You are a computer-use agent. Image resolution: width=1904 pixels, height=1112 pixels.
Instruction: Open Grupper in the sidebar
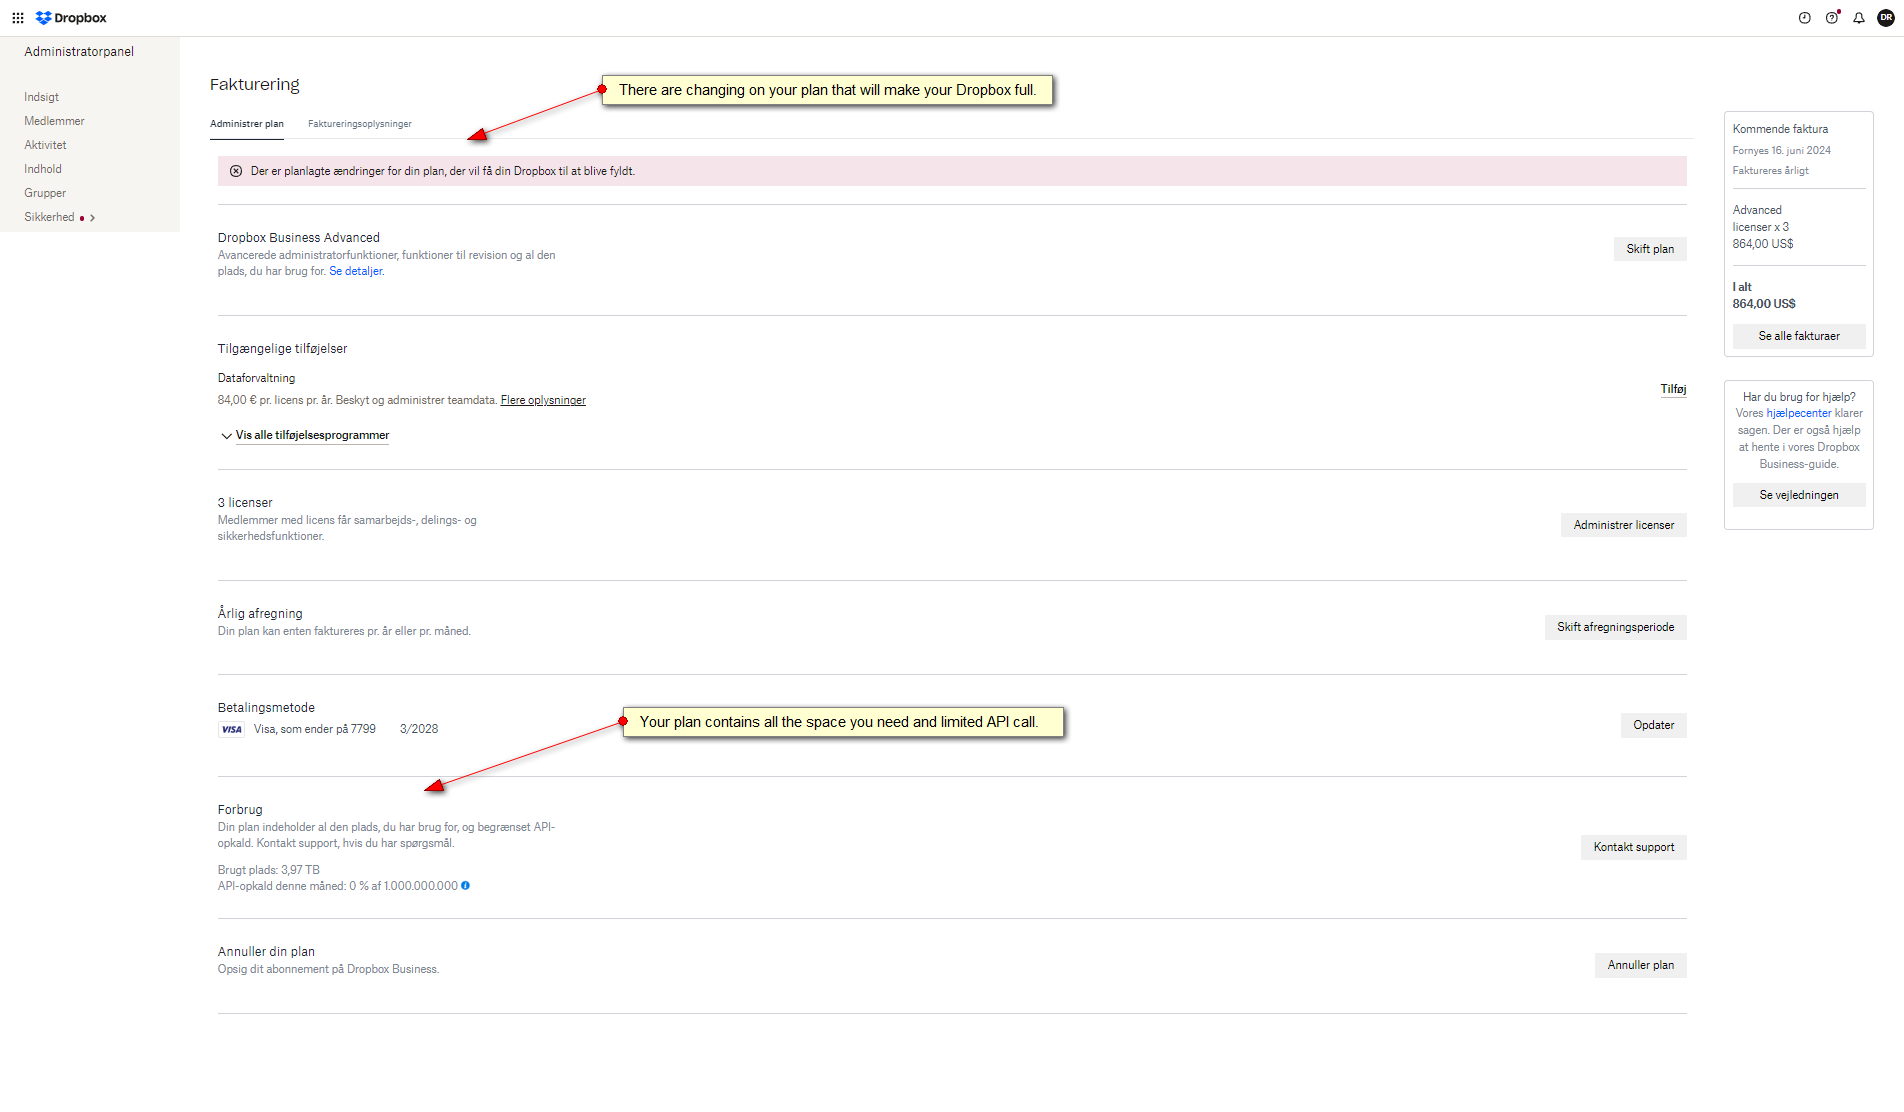point(45,193)
